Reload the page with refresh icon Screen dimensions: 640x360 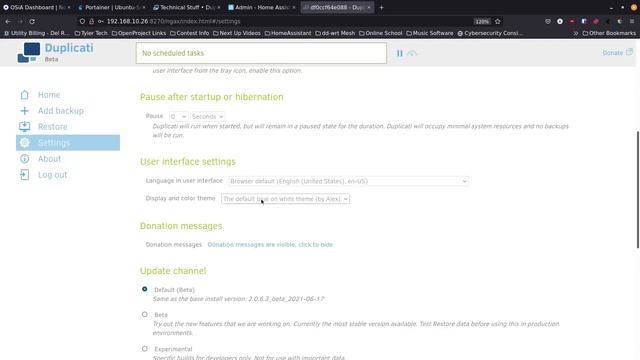tap(32, 21)
